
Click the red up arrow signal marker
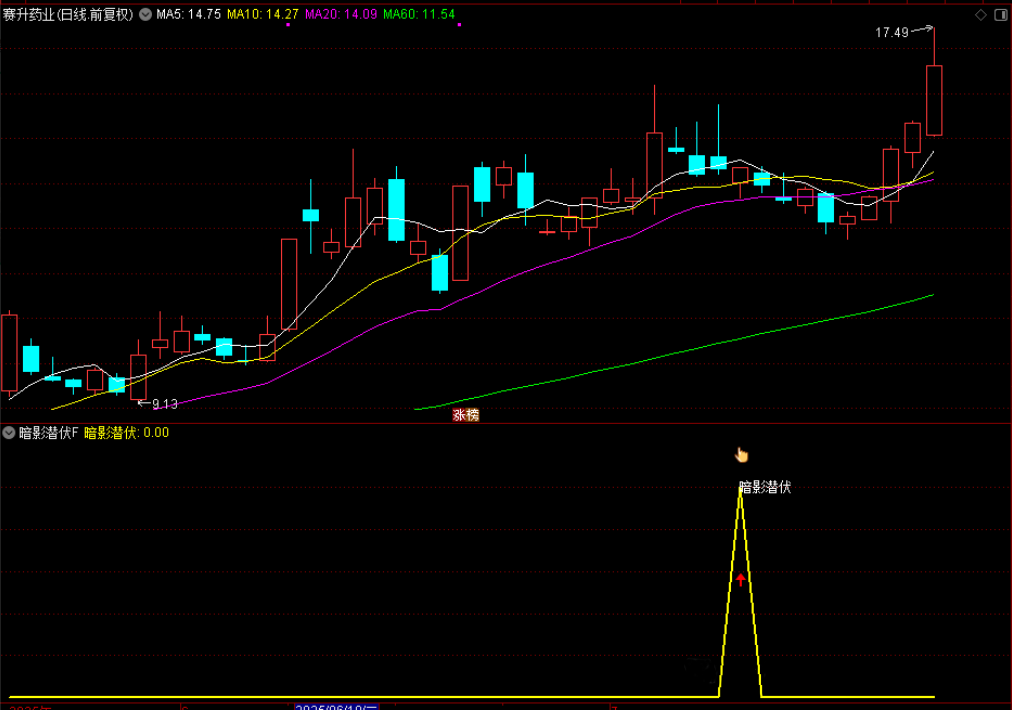point(740,578)
